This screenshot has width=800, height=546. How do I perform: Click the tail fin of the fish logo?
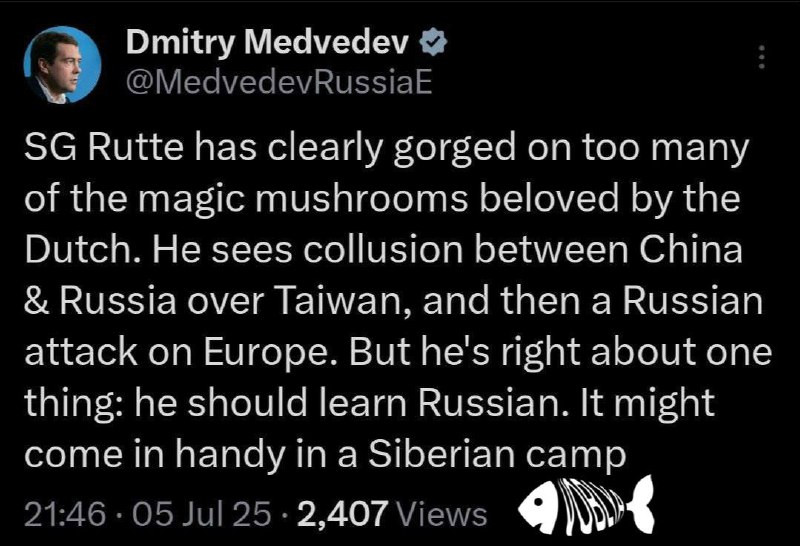(x=641, y=504)
